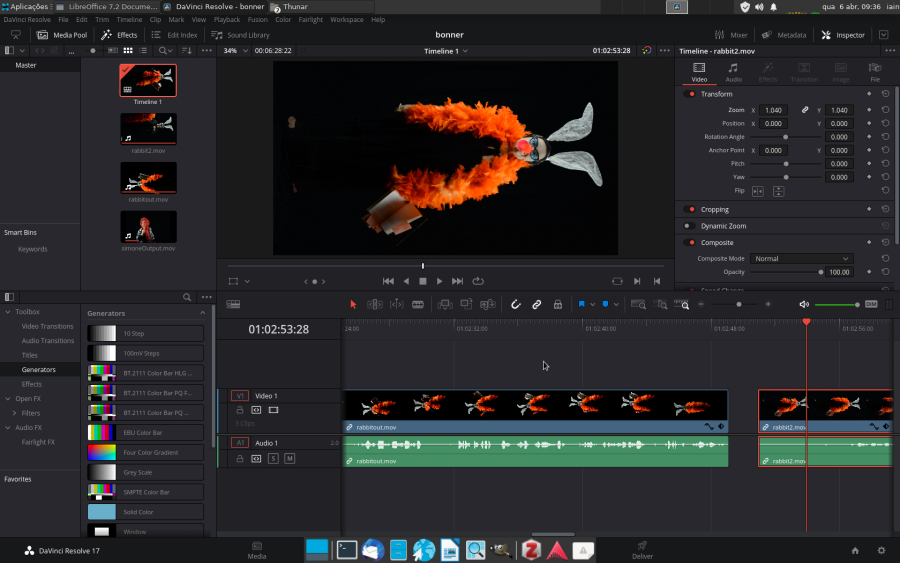Click Zoom X value field
This screenshot has height=563, width=900.
[x=773, y=110]
